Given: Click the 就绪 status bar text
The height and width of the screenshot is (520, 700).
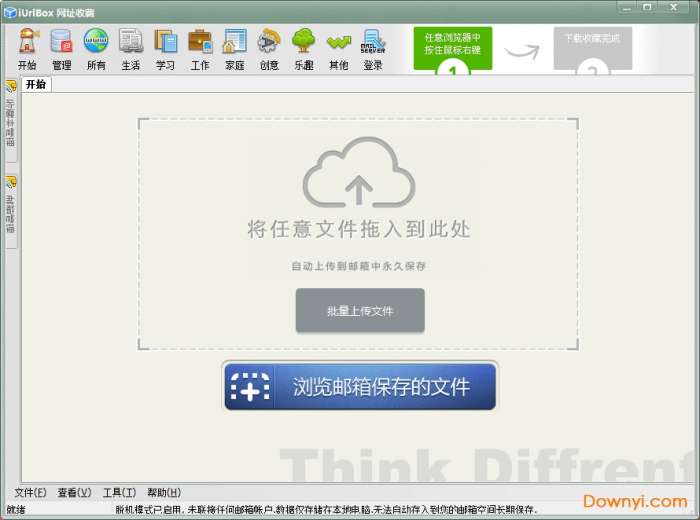Looking at the screenshot, I should click(x=16, y=509).
